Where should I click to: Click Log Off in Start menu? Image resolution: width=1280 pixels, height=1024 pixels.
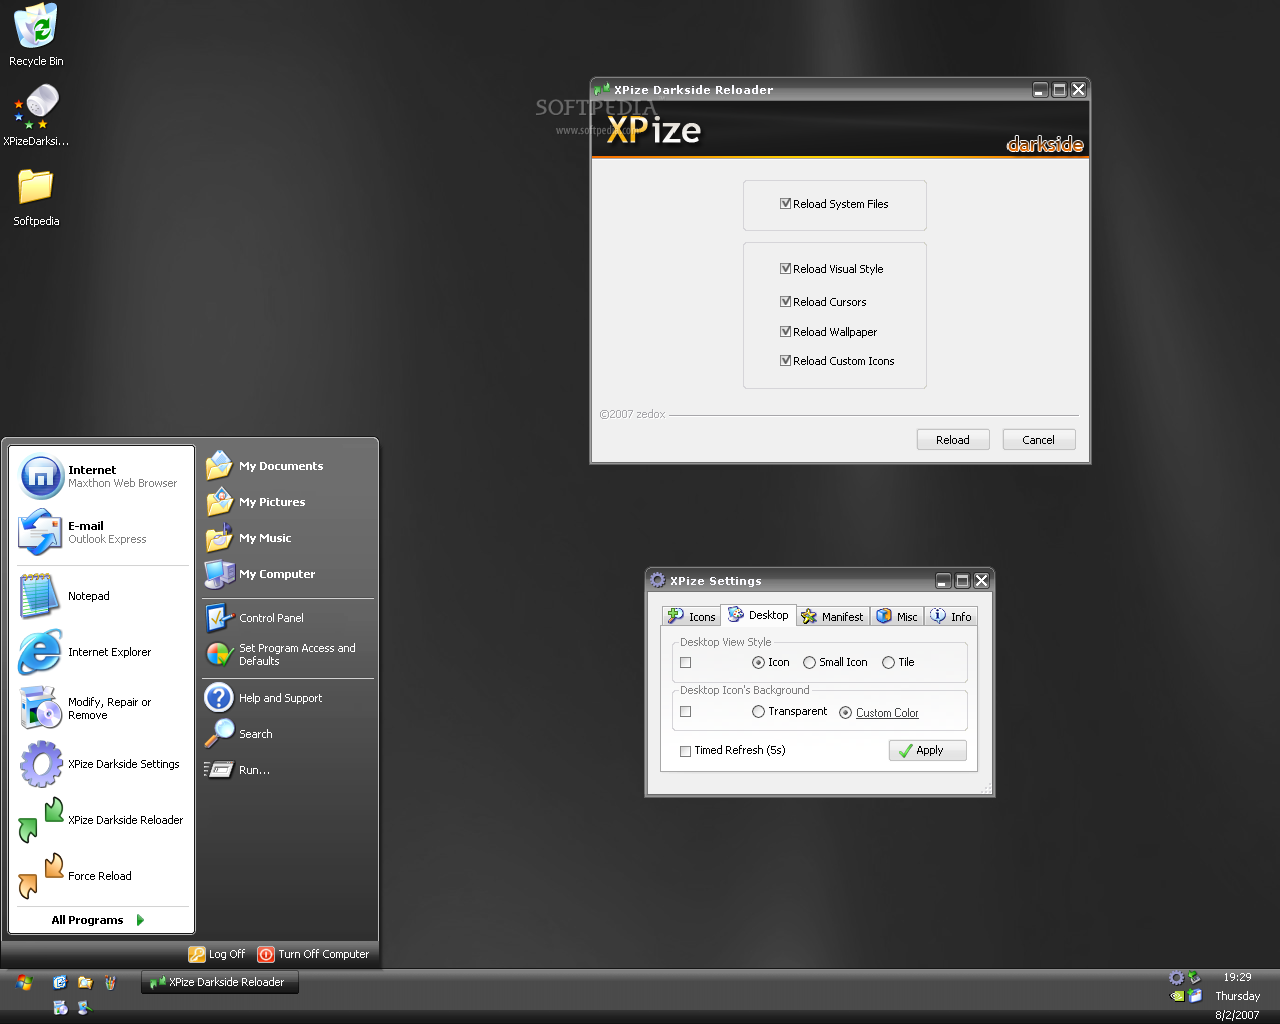point(217,954)
